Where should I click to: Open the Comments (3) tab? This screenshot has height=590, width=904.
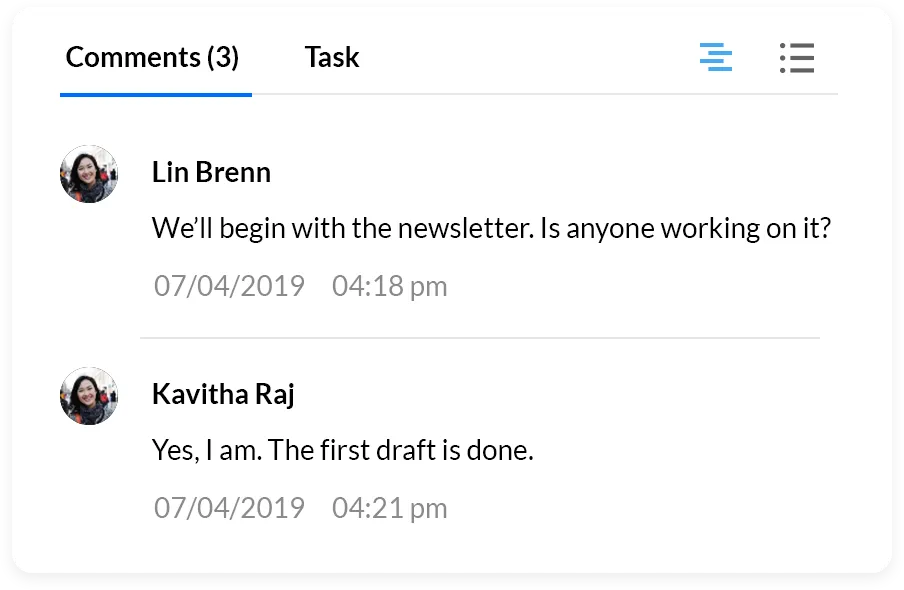click(x=152, y=57)
